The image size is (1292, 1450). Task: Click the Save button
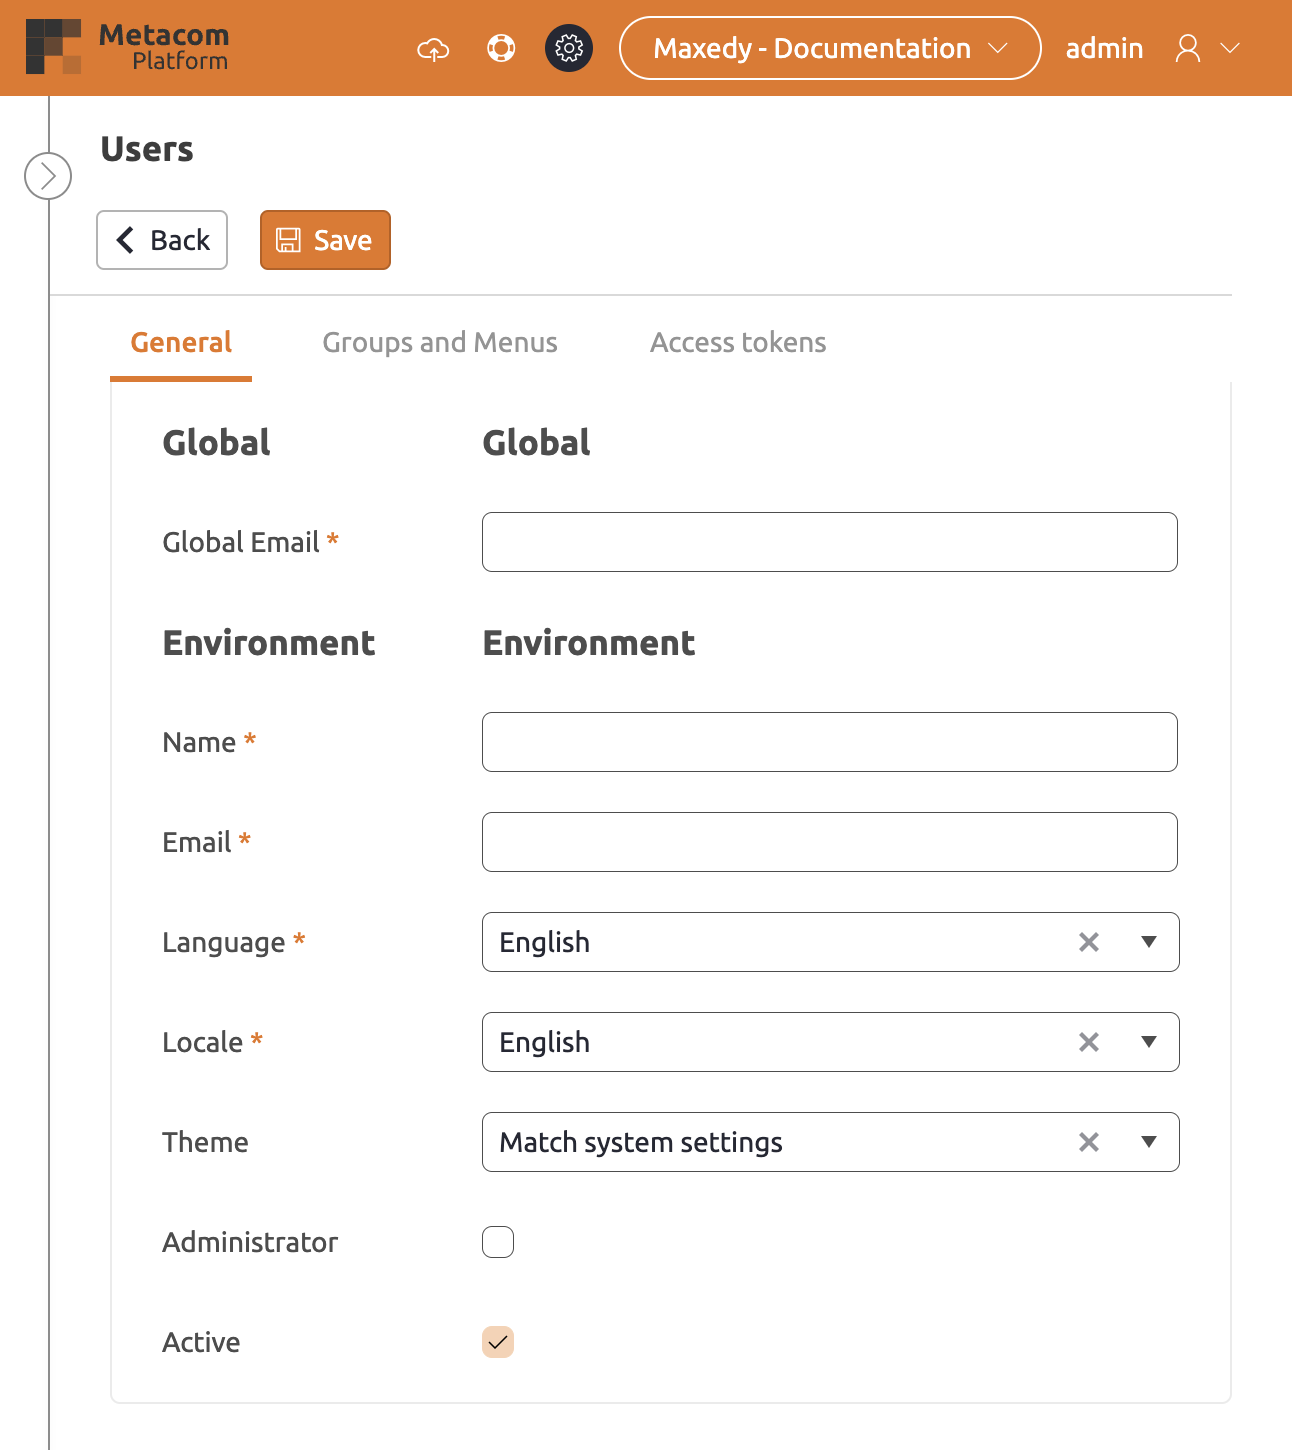pyautogui.click(x=325, y=240)
